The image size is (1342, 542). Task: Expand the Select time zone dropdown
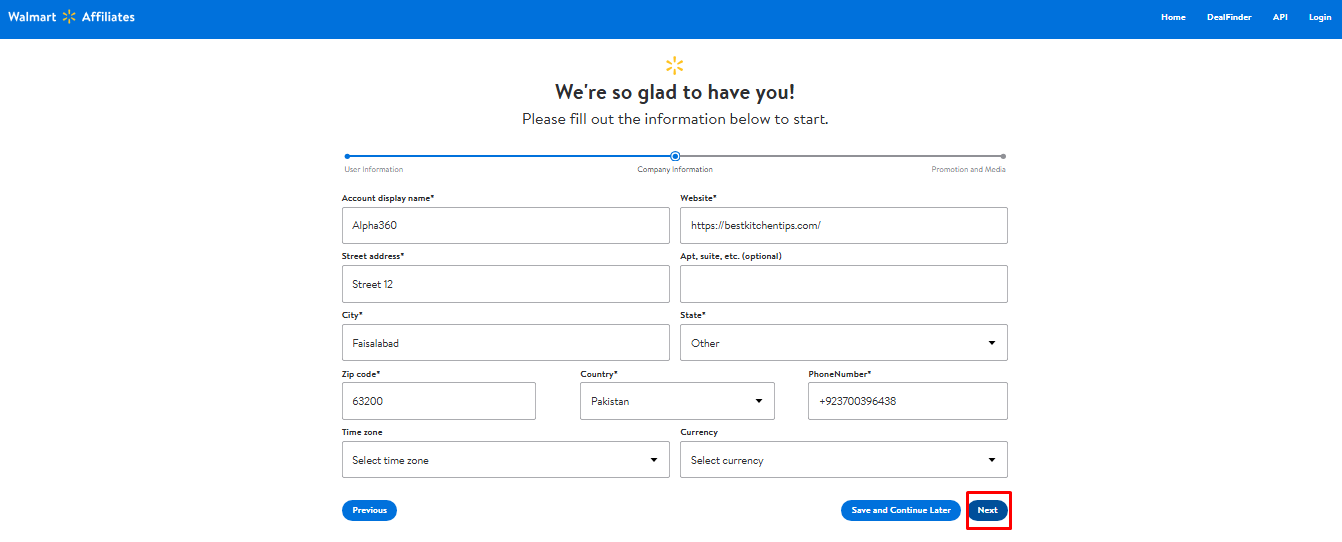pos(505,460)
